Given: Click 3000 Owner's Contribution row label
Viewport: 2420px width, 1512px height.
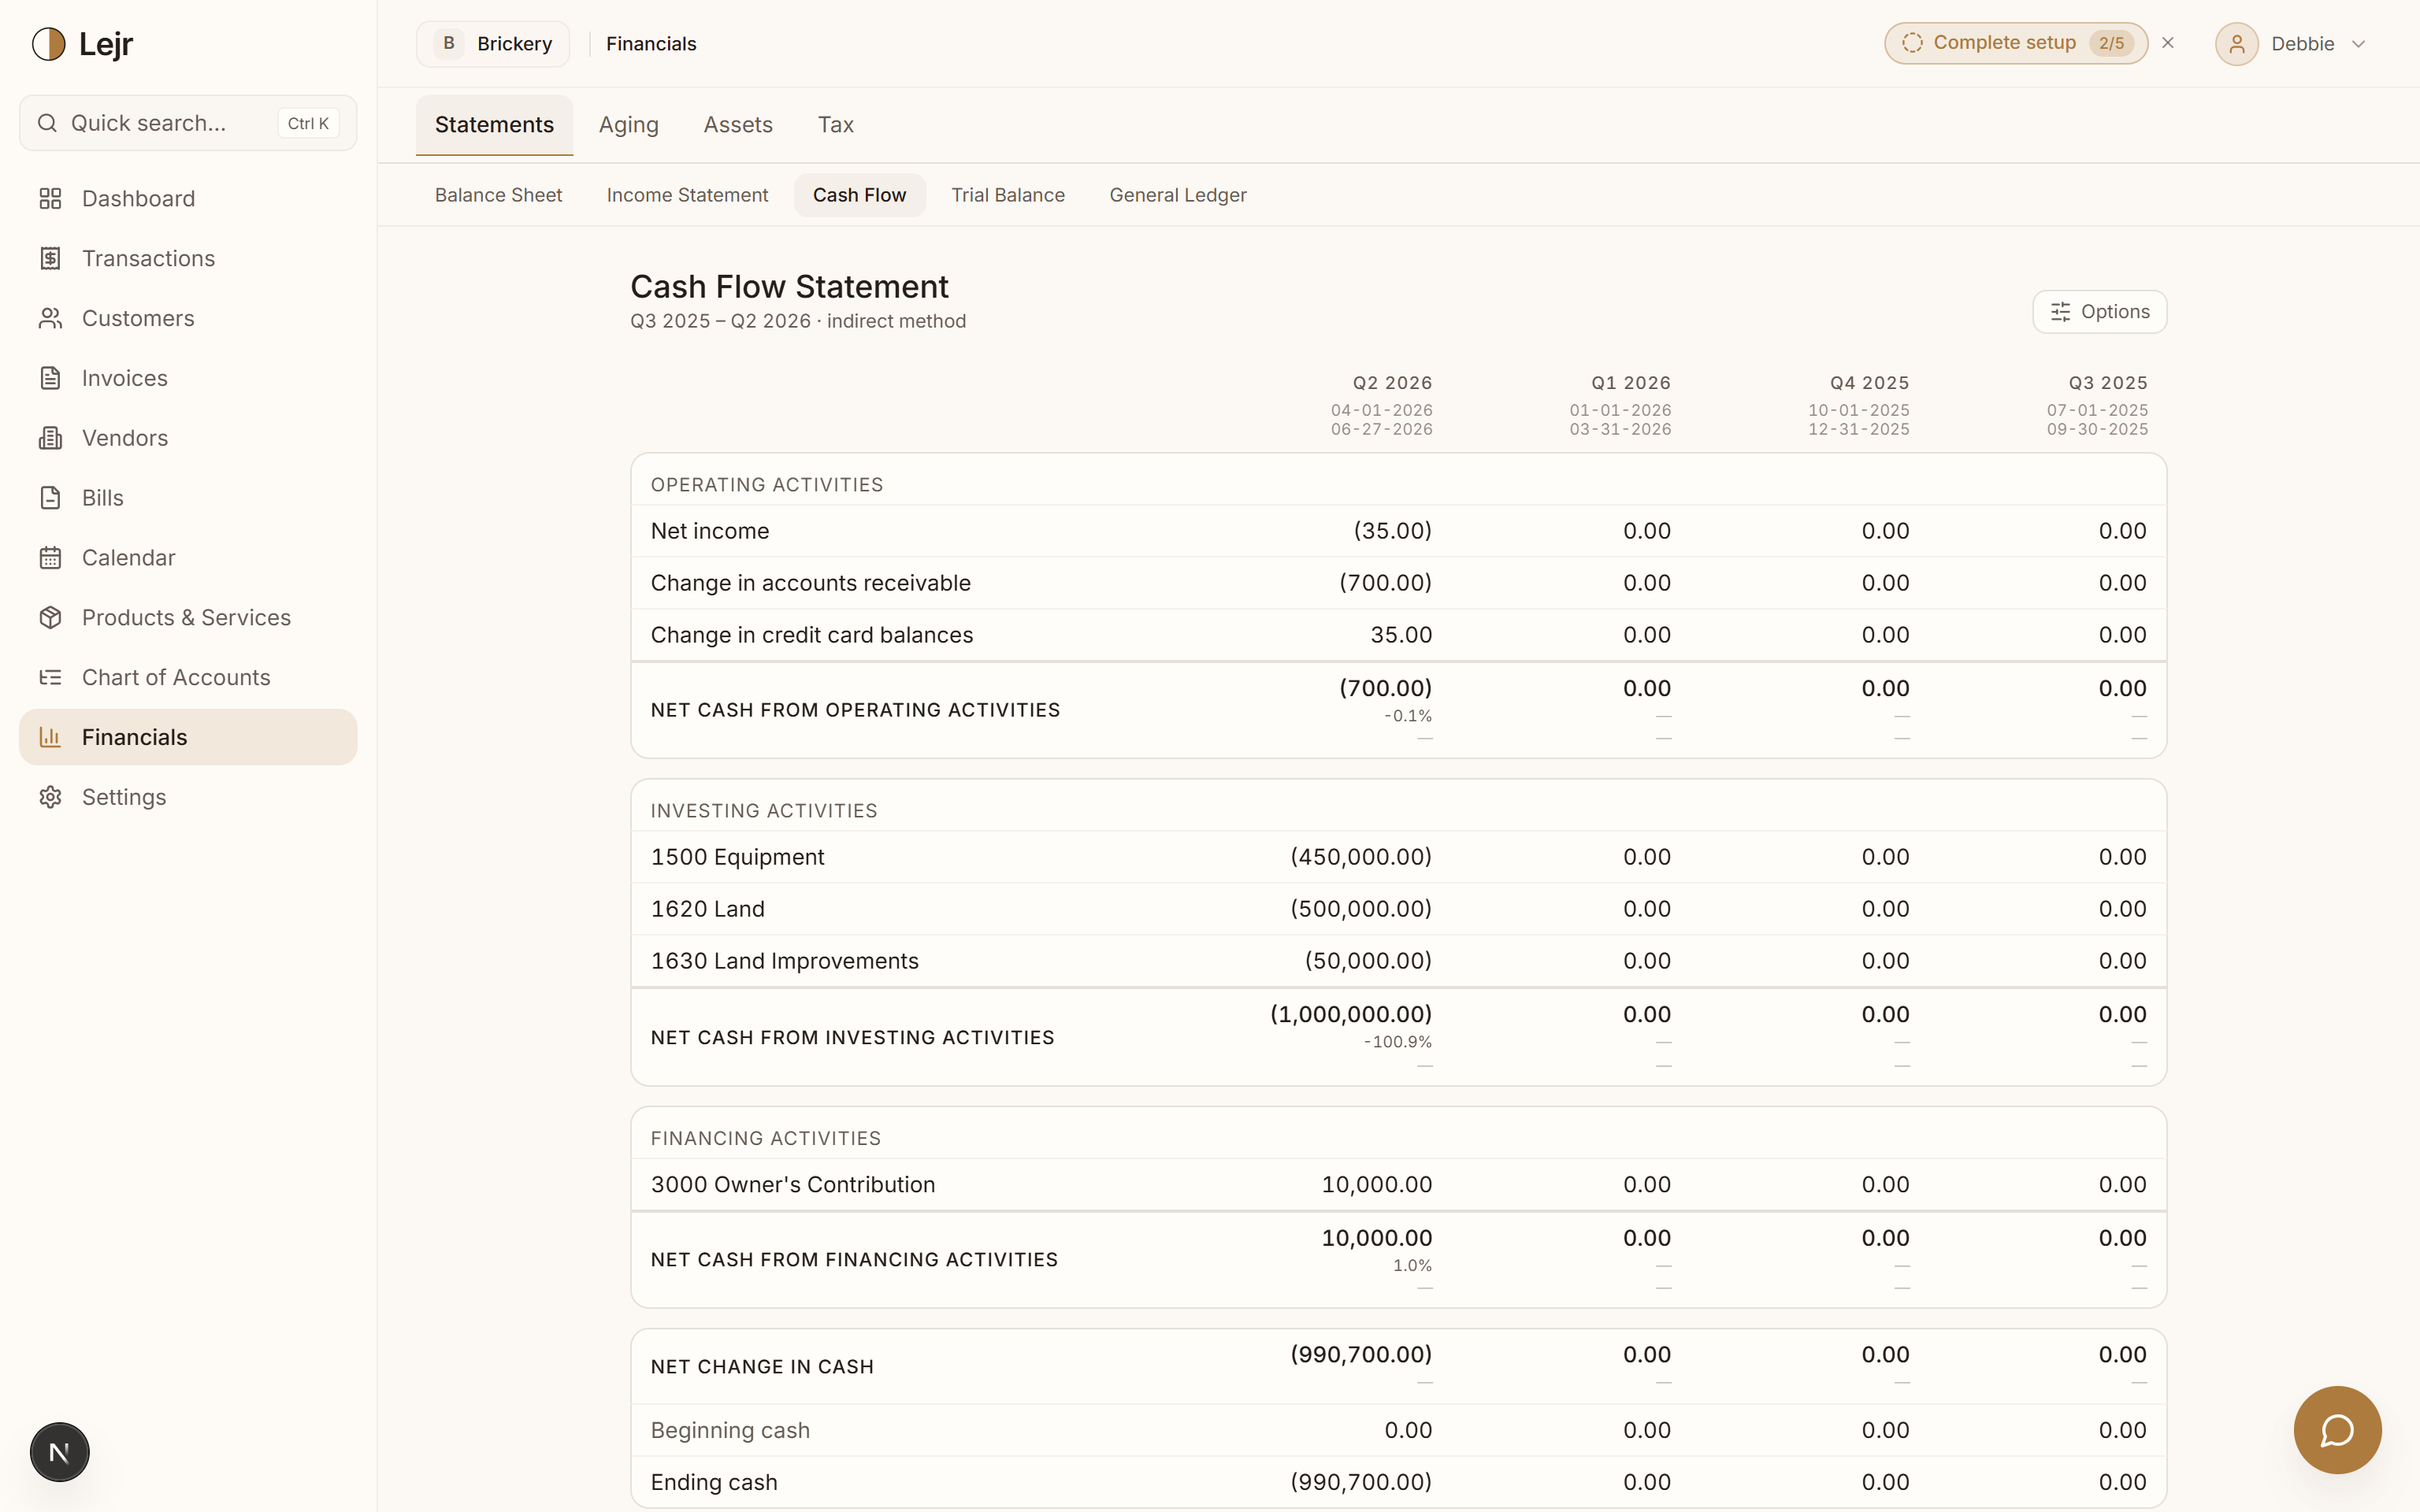Looking at the screenshot, I should coord(793,1185).
